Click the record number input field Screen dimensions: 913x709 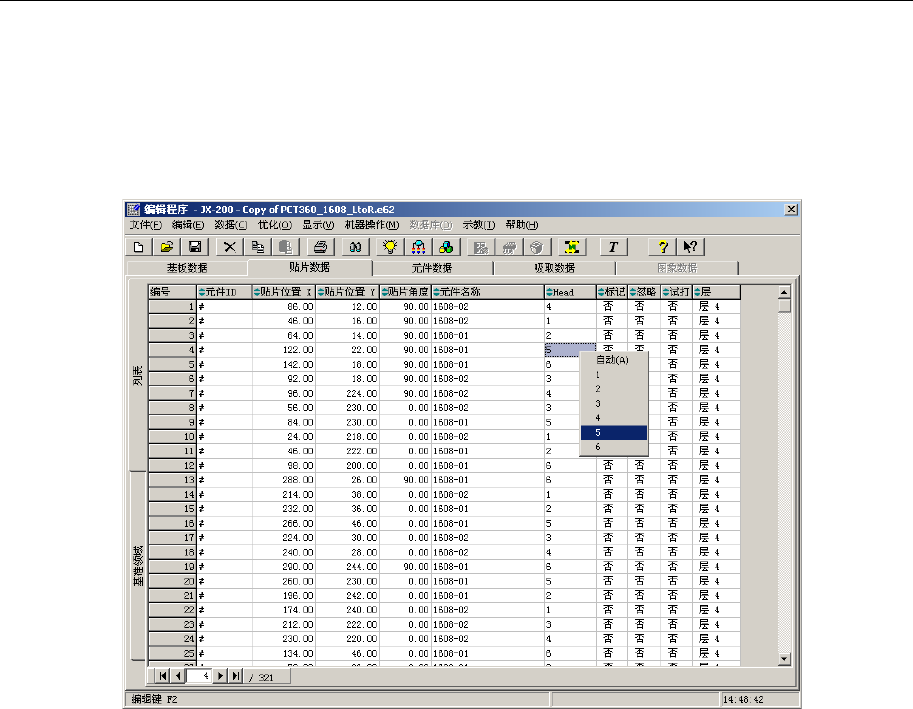(x=199, y=676)
